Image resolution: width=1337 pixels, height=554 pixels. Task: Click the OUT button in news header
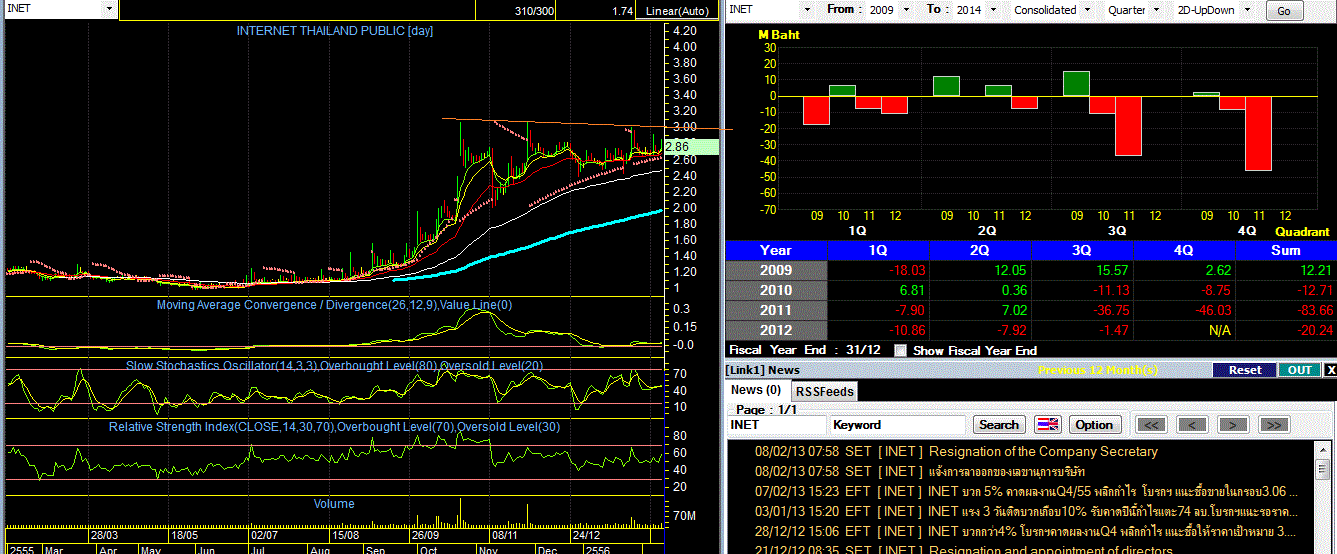1299,370
